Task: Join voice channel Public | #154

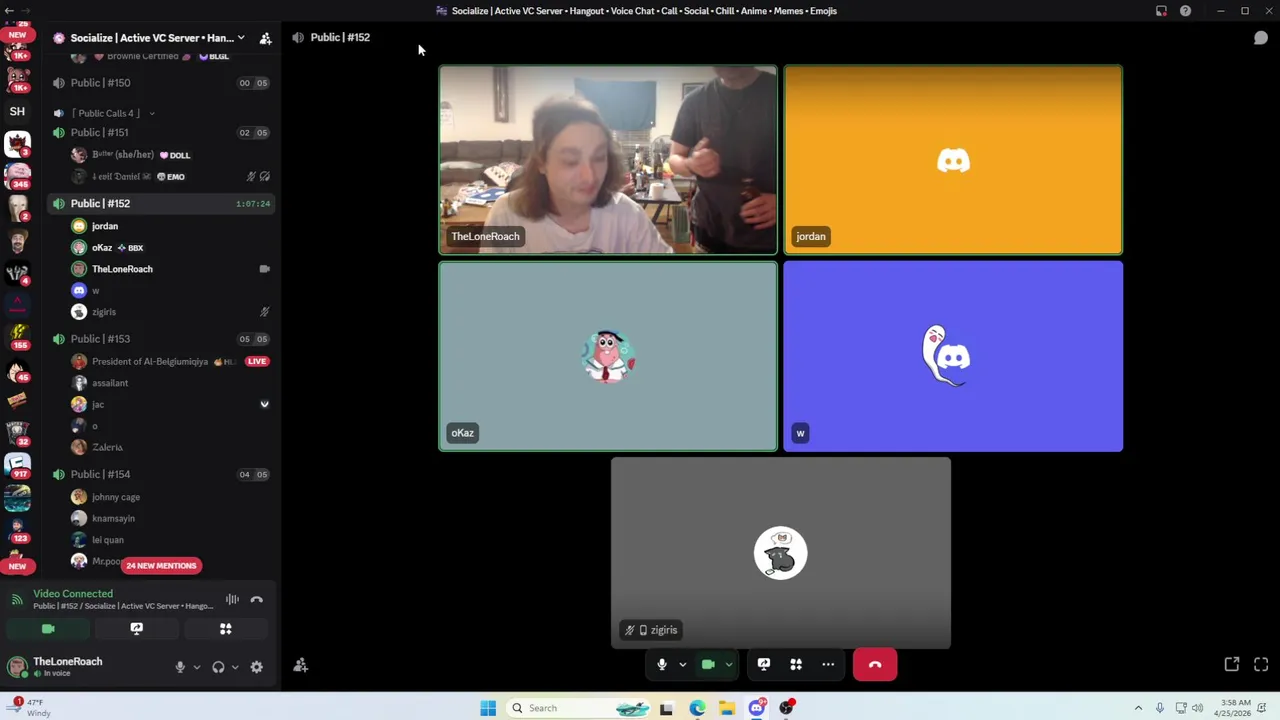Action: pos(161,474)
